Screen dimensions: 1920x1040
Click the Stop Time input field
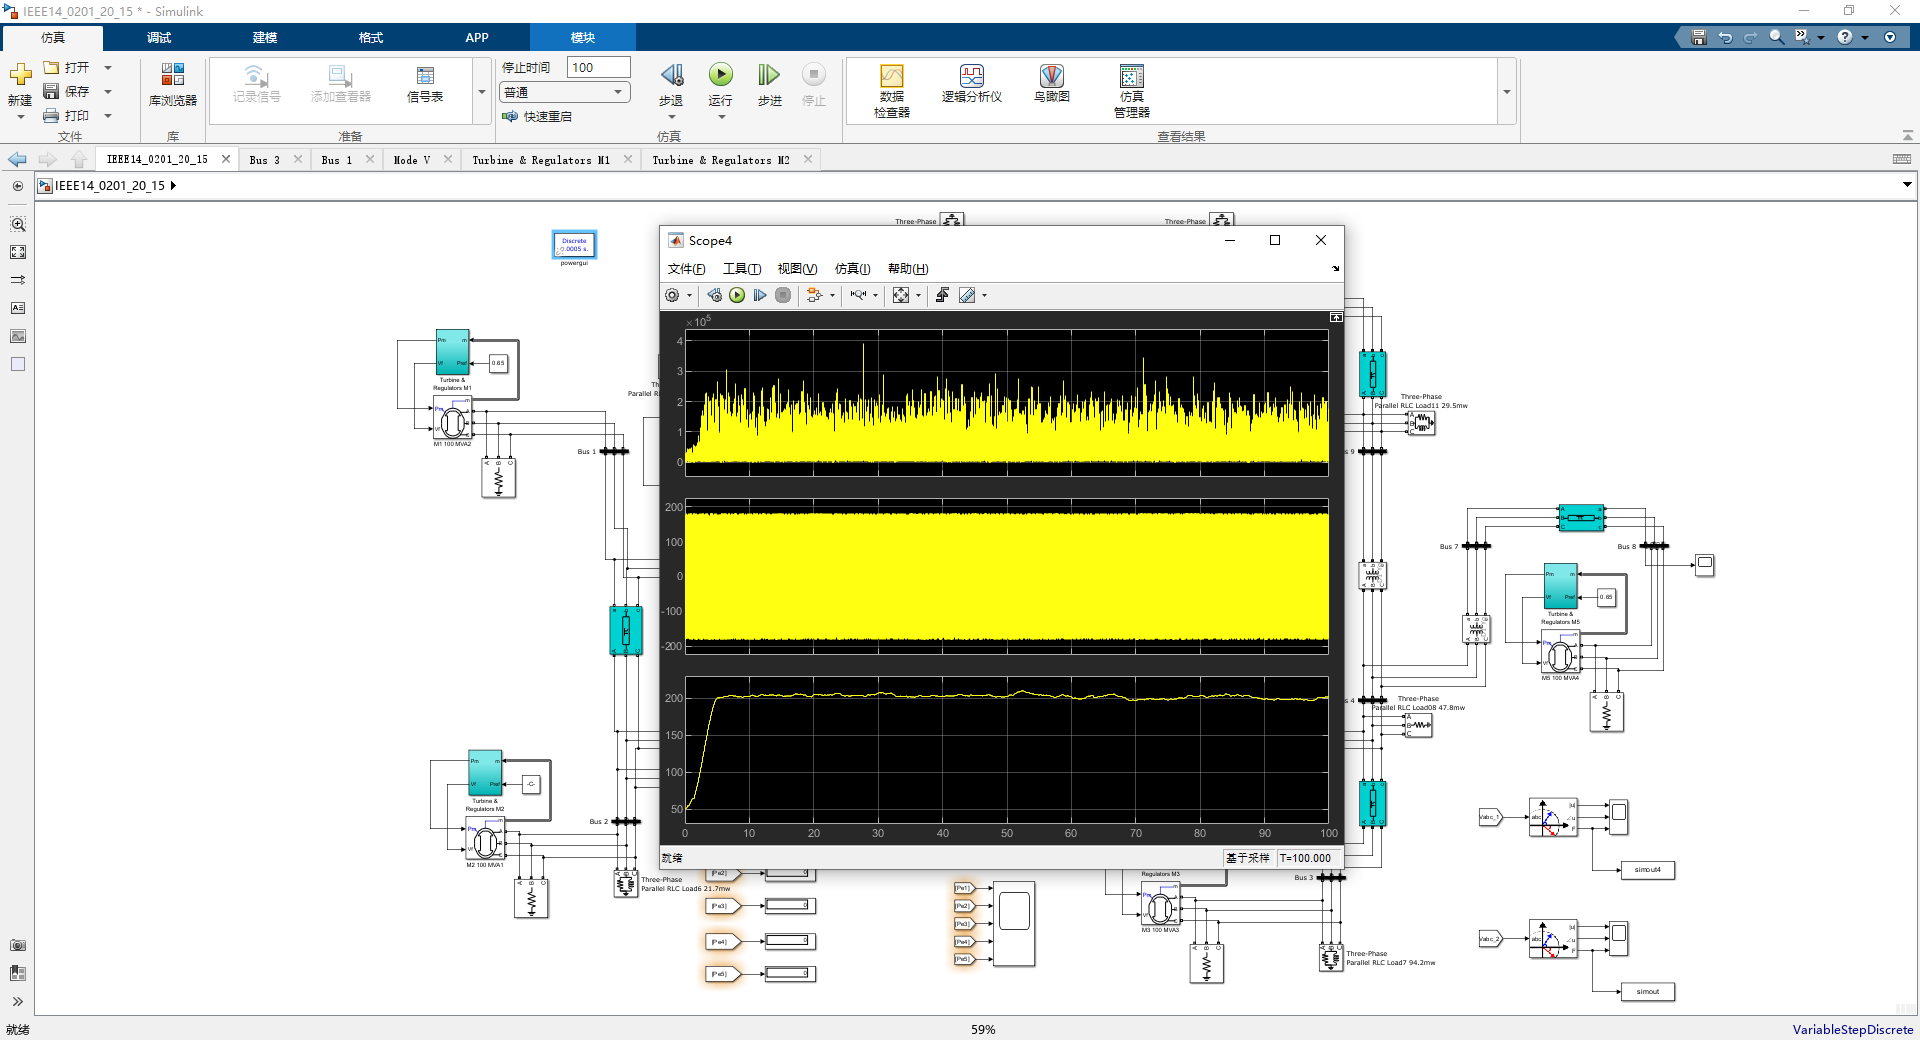click(x=598, y=67)
